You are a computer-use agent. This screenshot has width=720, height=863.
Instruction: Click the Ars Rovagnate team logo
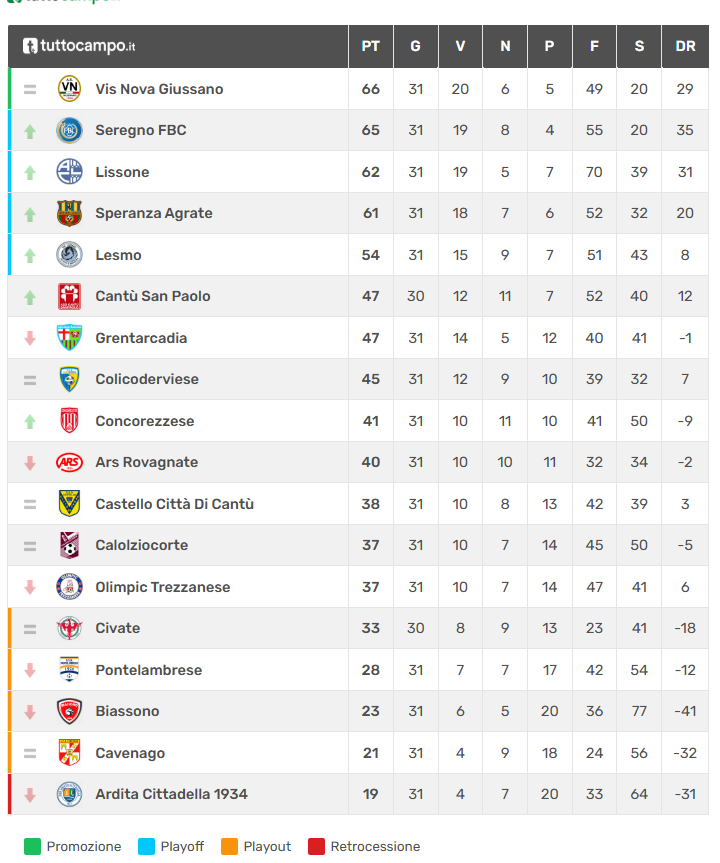coord(69,462)
